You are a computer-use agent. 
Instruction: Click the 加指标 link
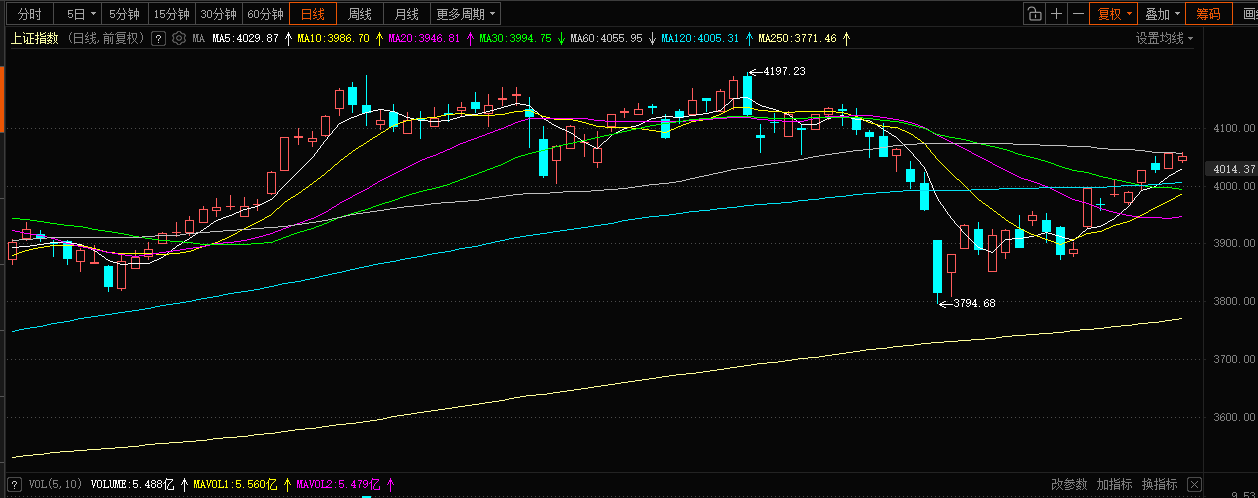1115,484
